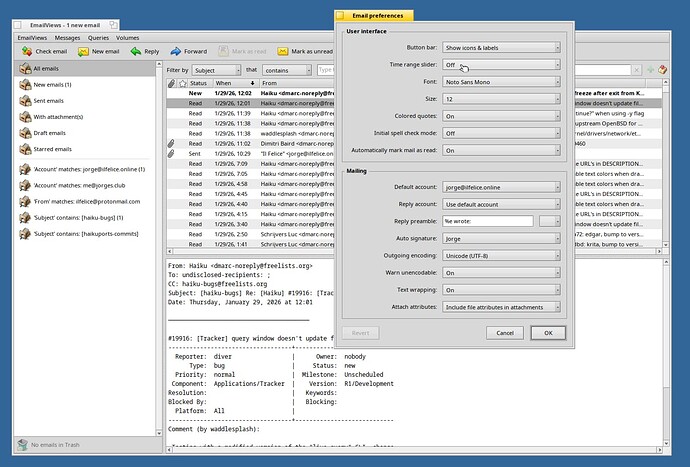Open New emails (1) folder icon
690x467 pixels.
(26, 85)
